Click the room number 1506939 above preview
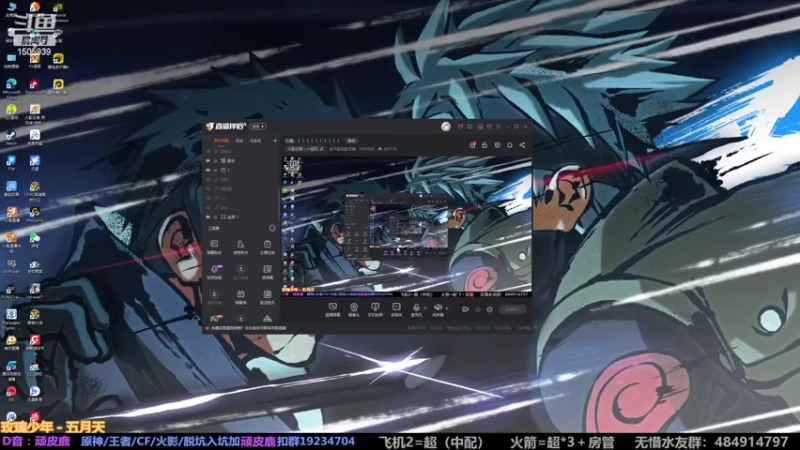Viewport: 800px width, 450px height. point(366,149)
